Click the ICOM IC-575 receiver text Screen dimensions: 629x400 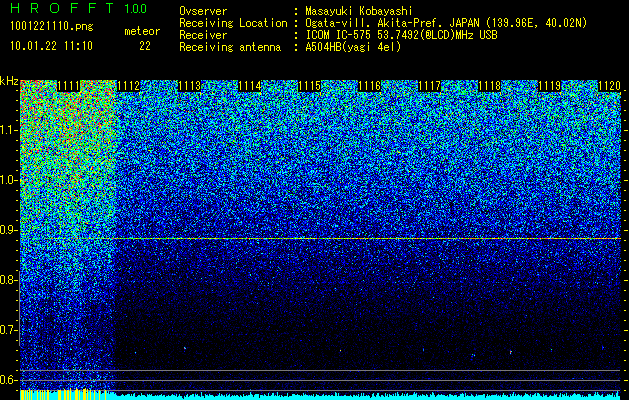(401, 35)
